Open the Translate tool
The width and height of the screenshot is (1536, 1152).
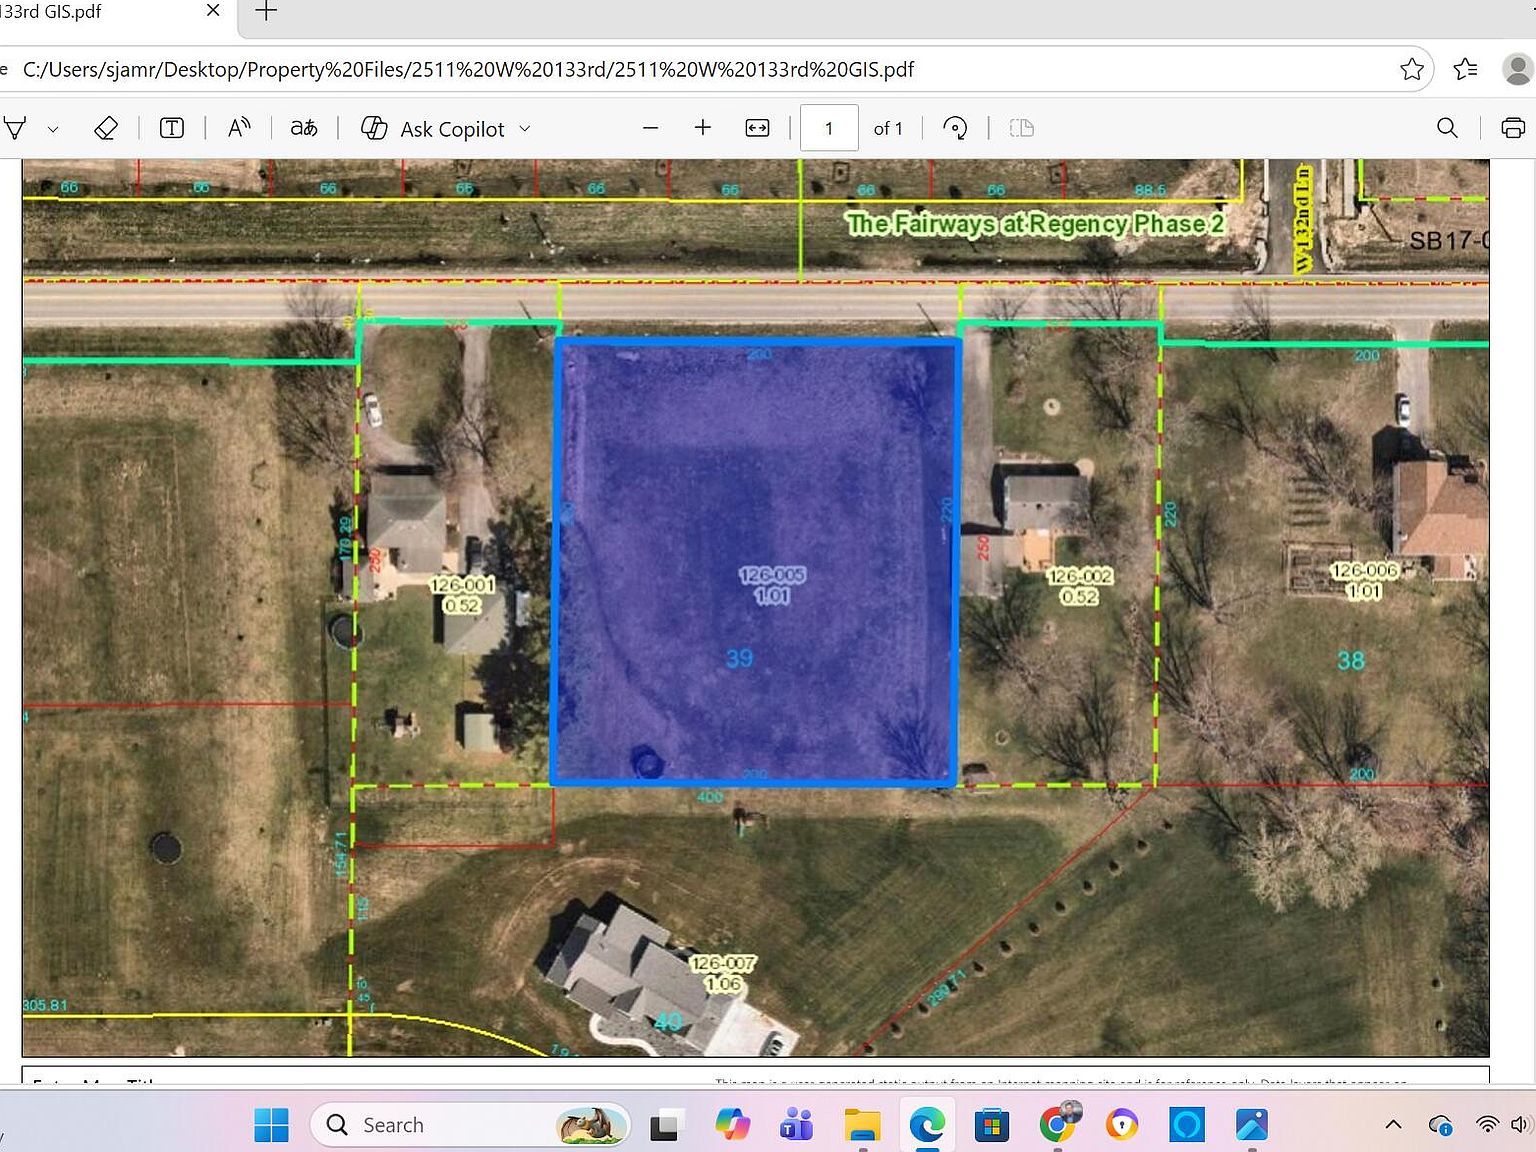pos(304,128)
